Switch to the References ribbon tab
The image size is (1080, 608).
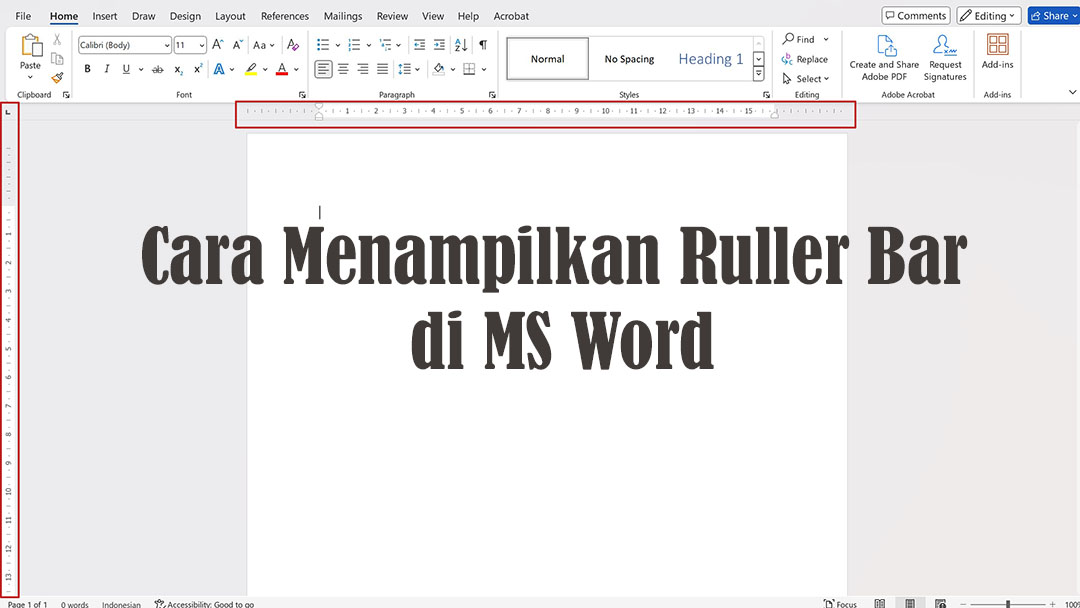pos(285,16)
